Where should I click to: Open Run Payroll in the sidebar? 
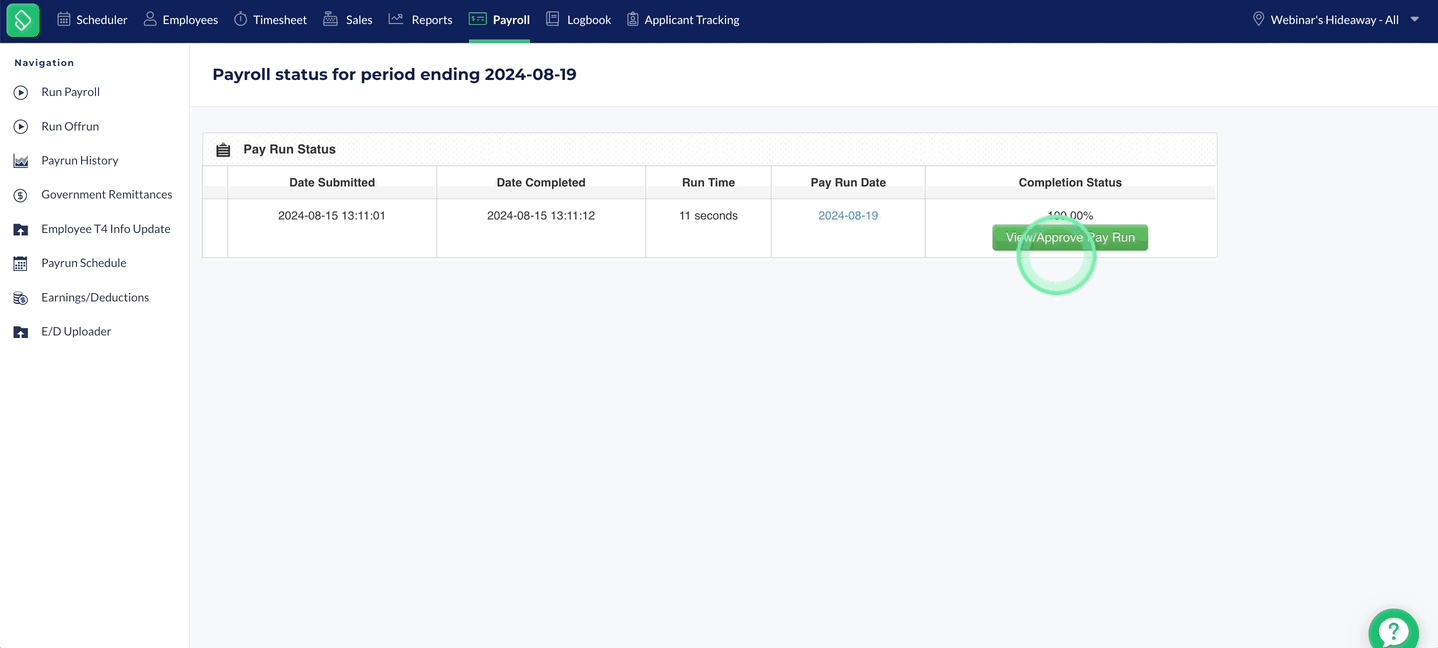(x=70, y=92)
